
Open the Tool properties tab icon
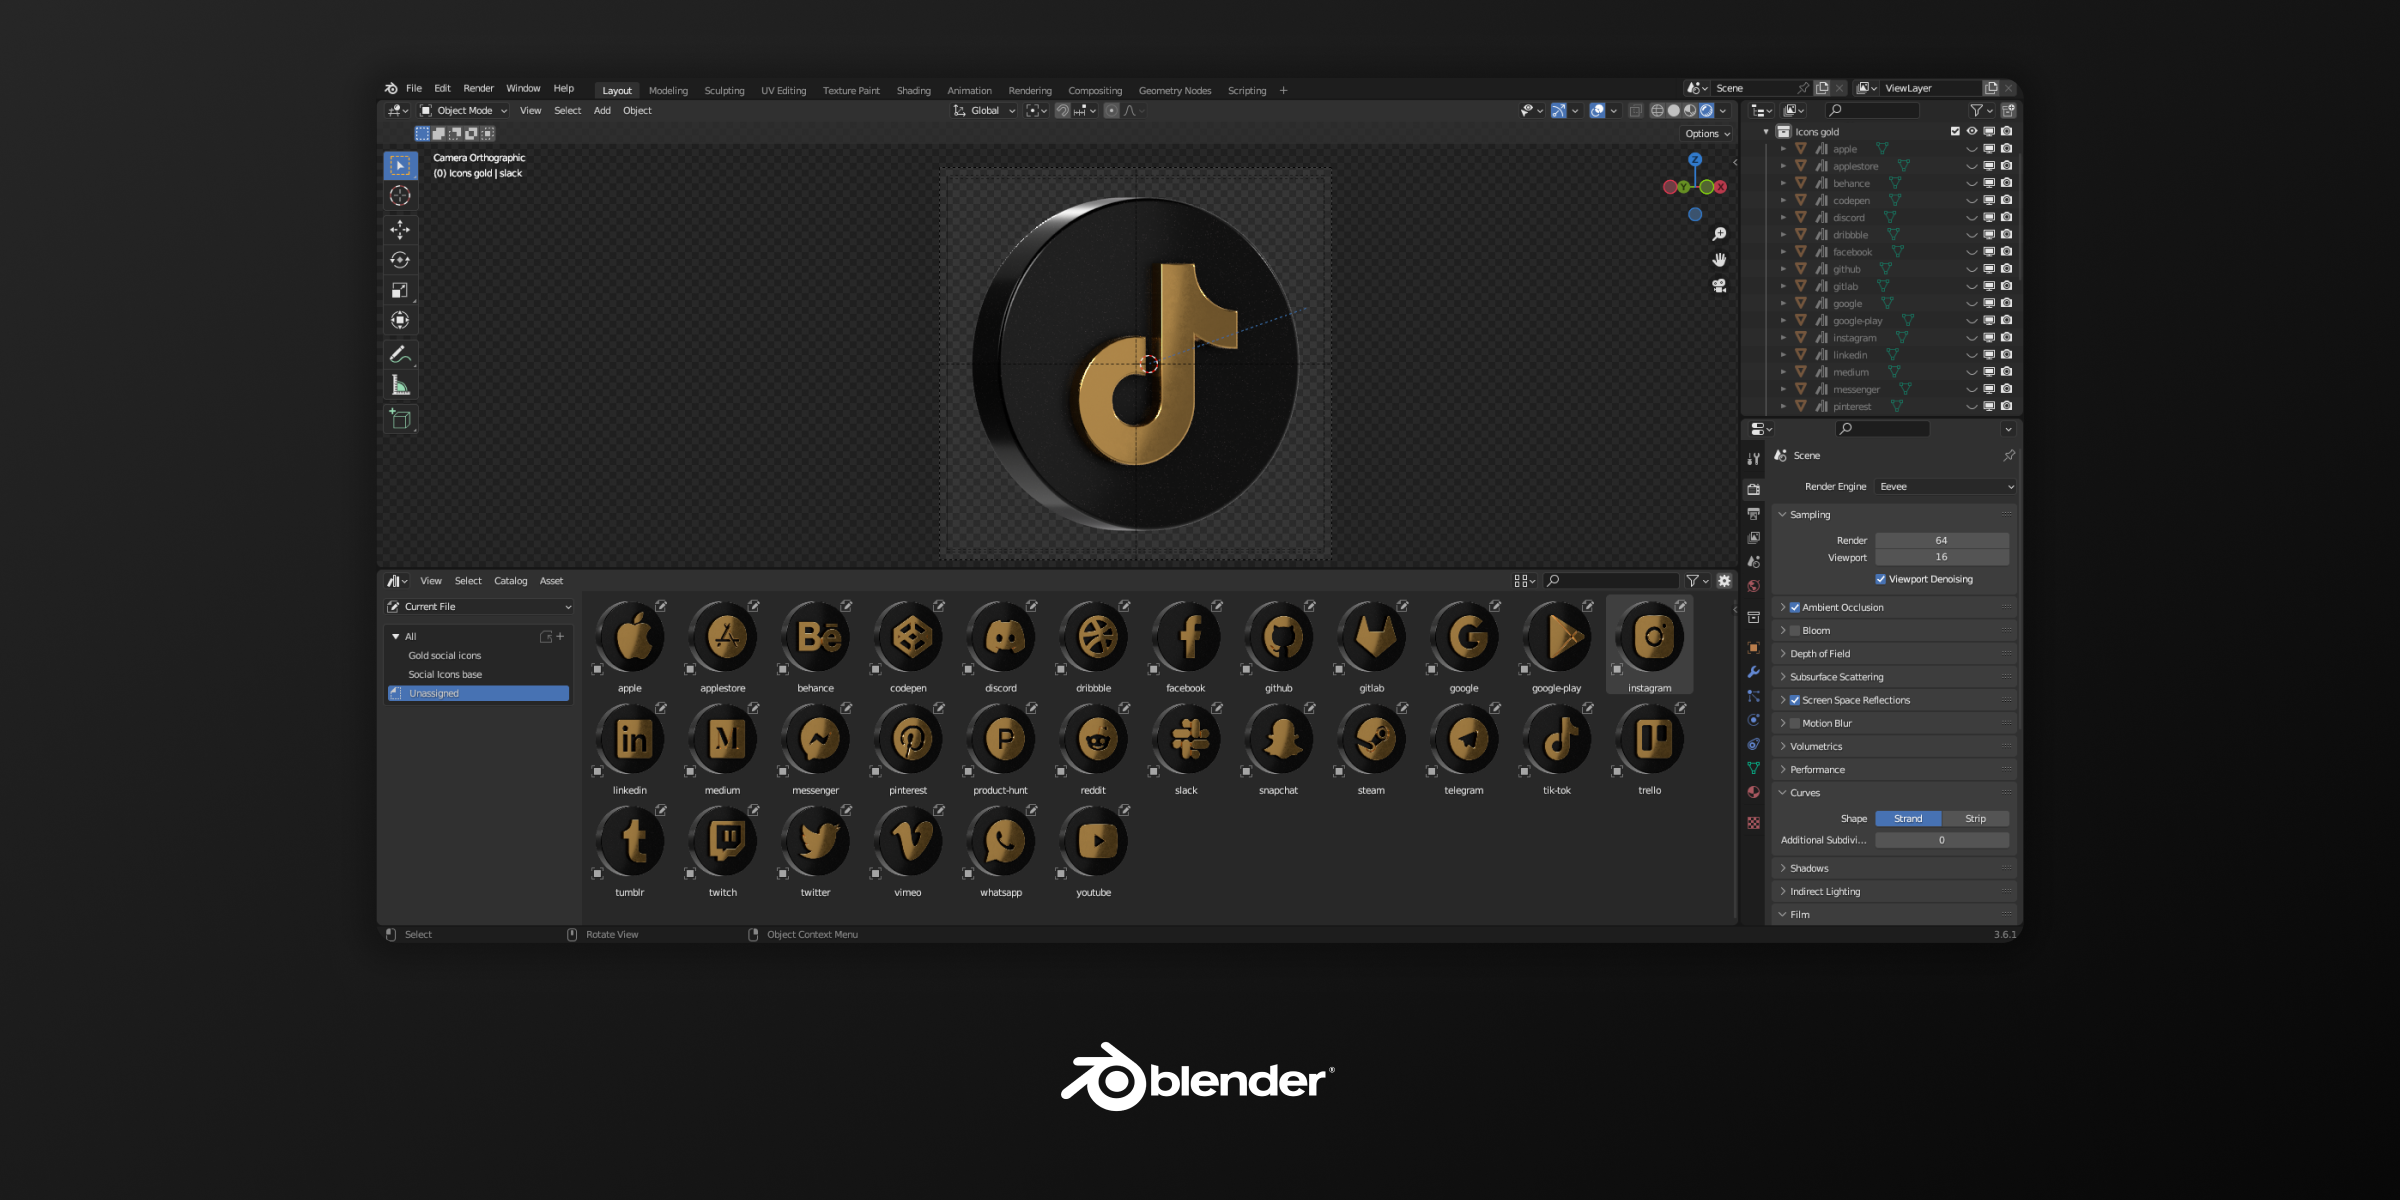point(1753,459)
